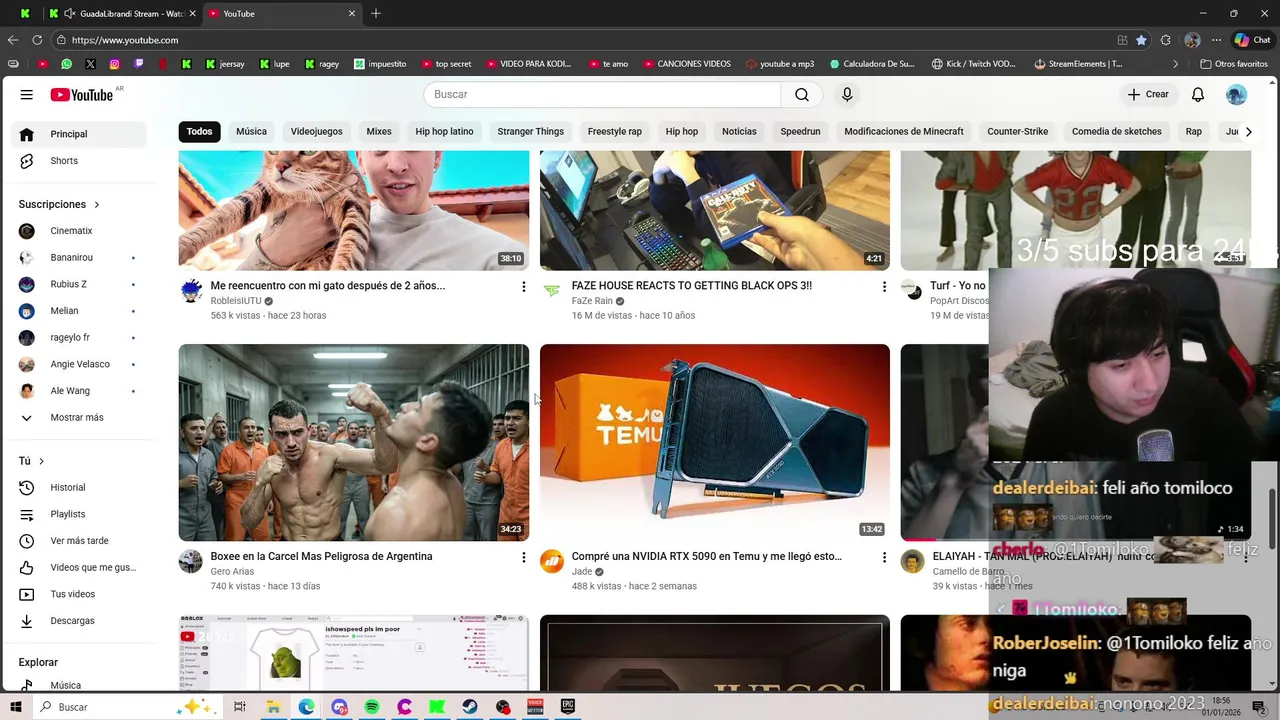Open Melian subscription channel
The height and width of the screenshot is (720, 1280).
coord(80,311)
